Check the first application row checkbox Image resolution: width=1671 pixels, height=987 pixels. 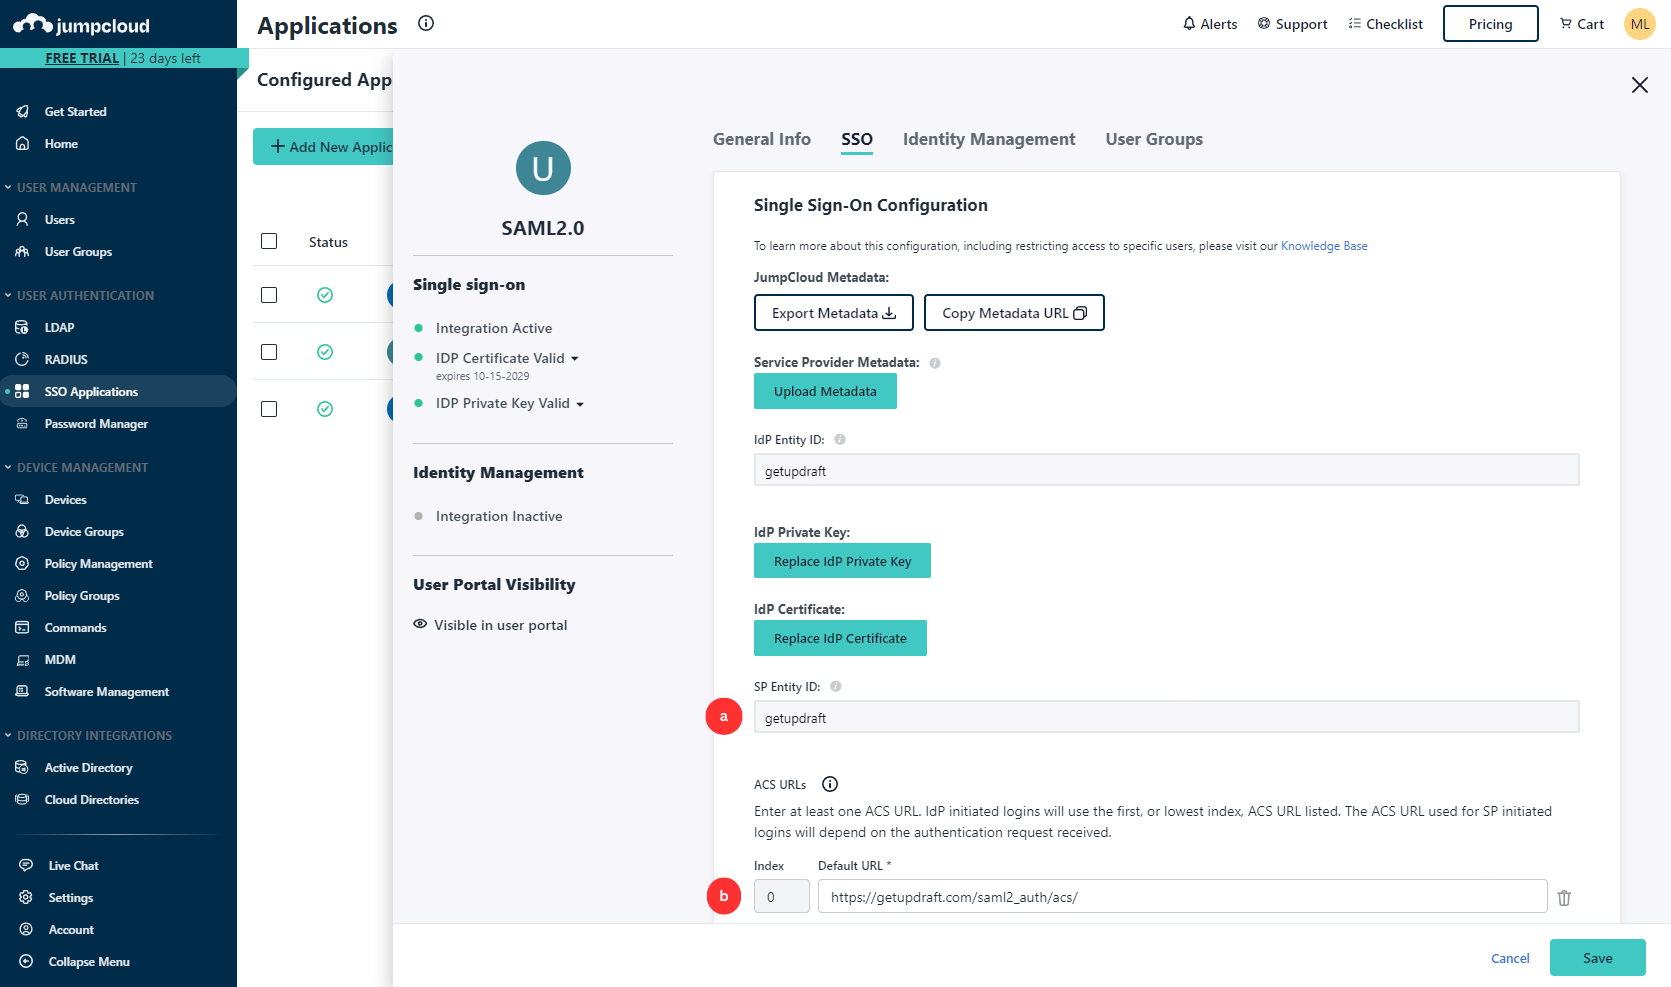coord(269,295)
